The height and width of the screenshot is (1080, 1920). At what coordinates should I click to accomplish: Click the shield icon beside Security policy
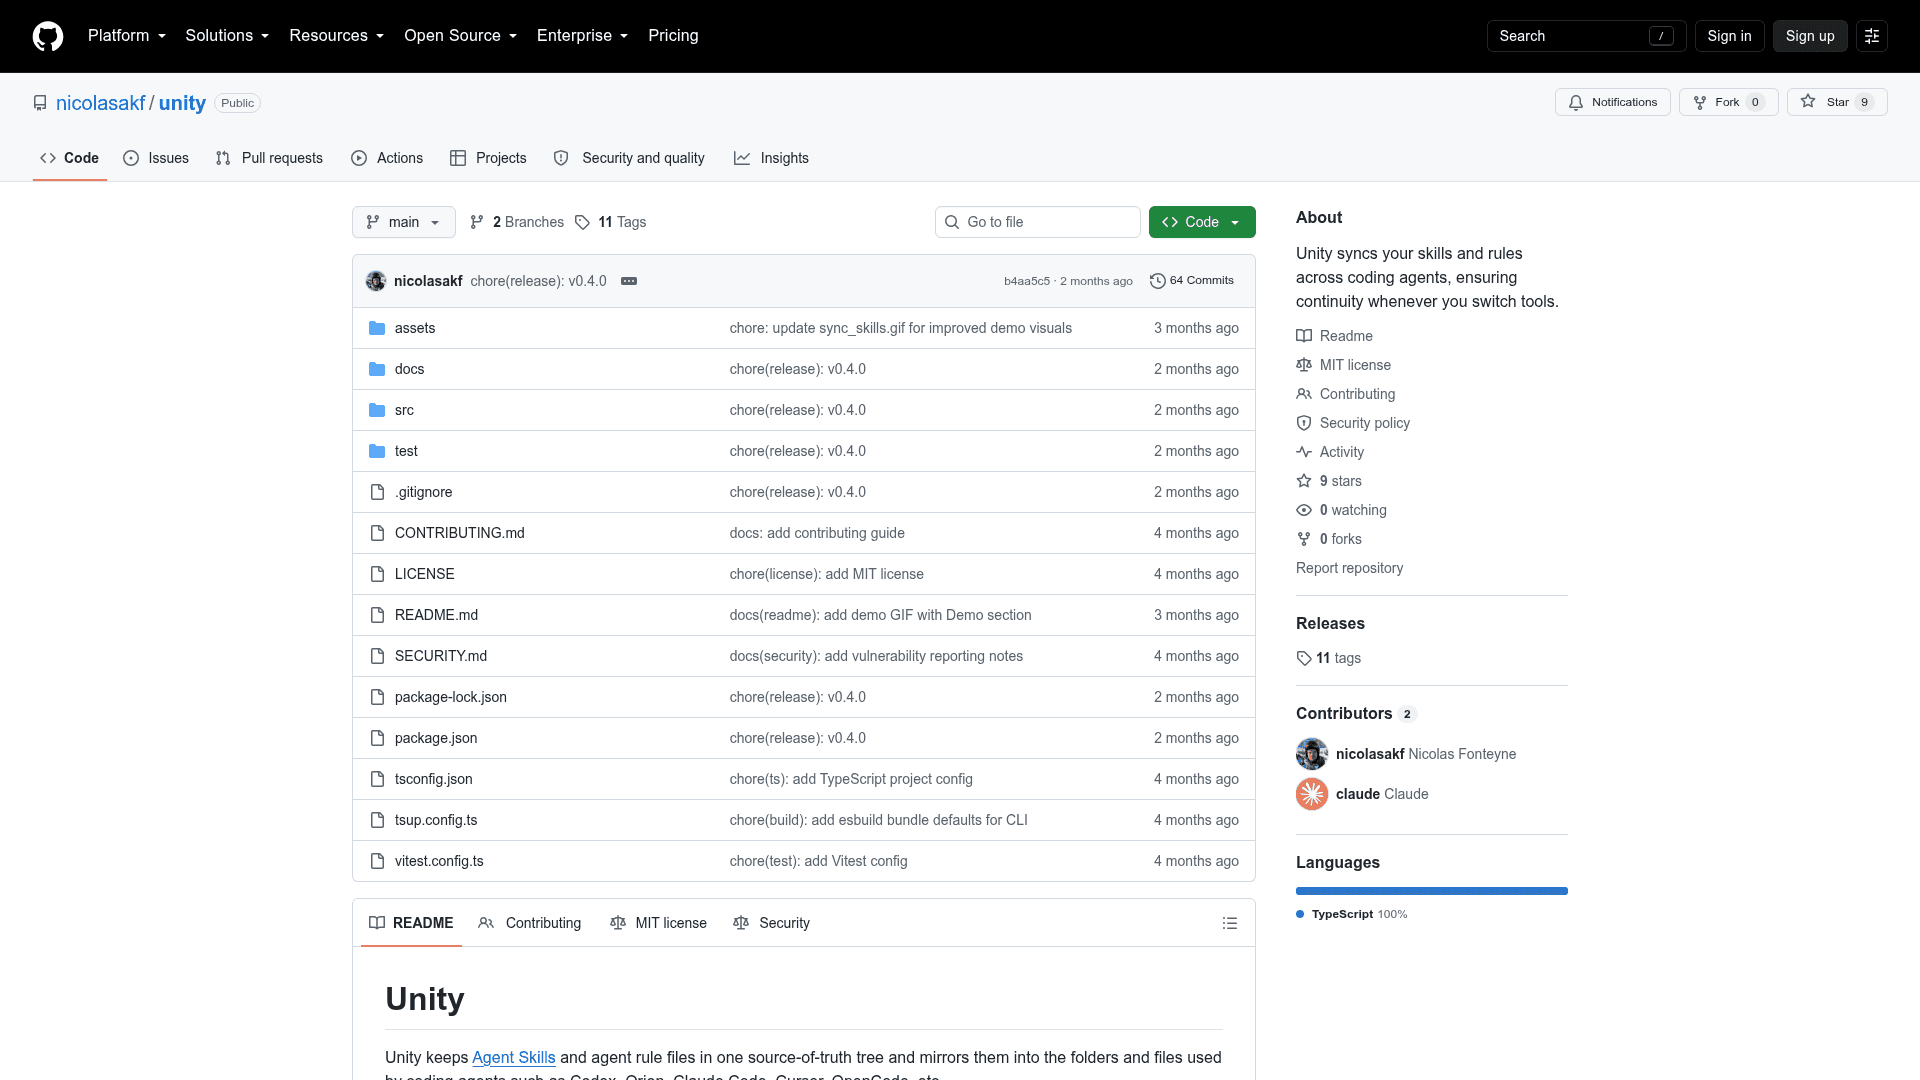point(1304,423)
